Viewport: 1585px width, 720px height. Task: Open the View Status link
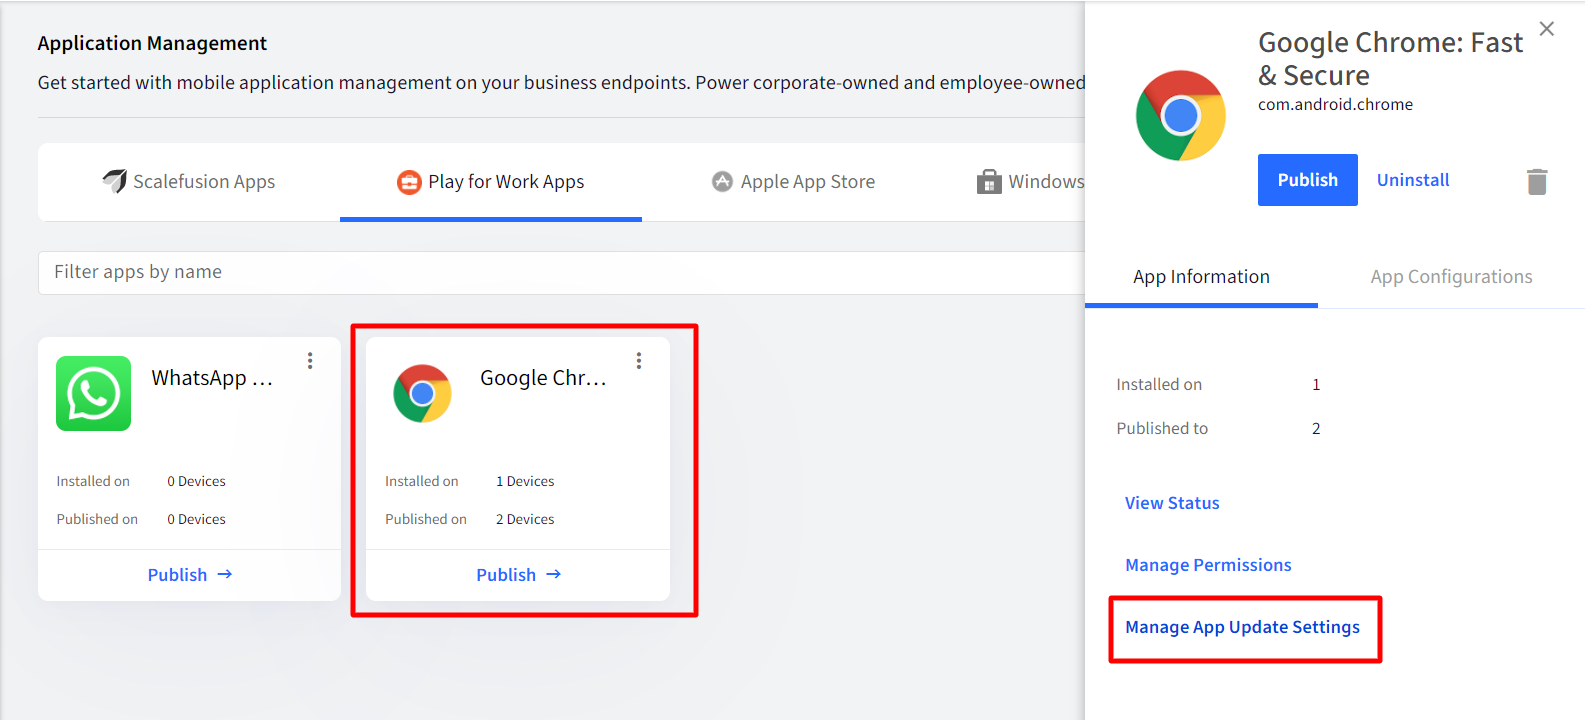[x=1172, y=503]
